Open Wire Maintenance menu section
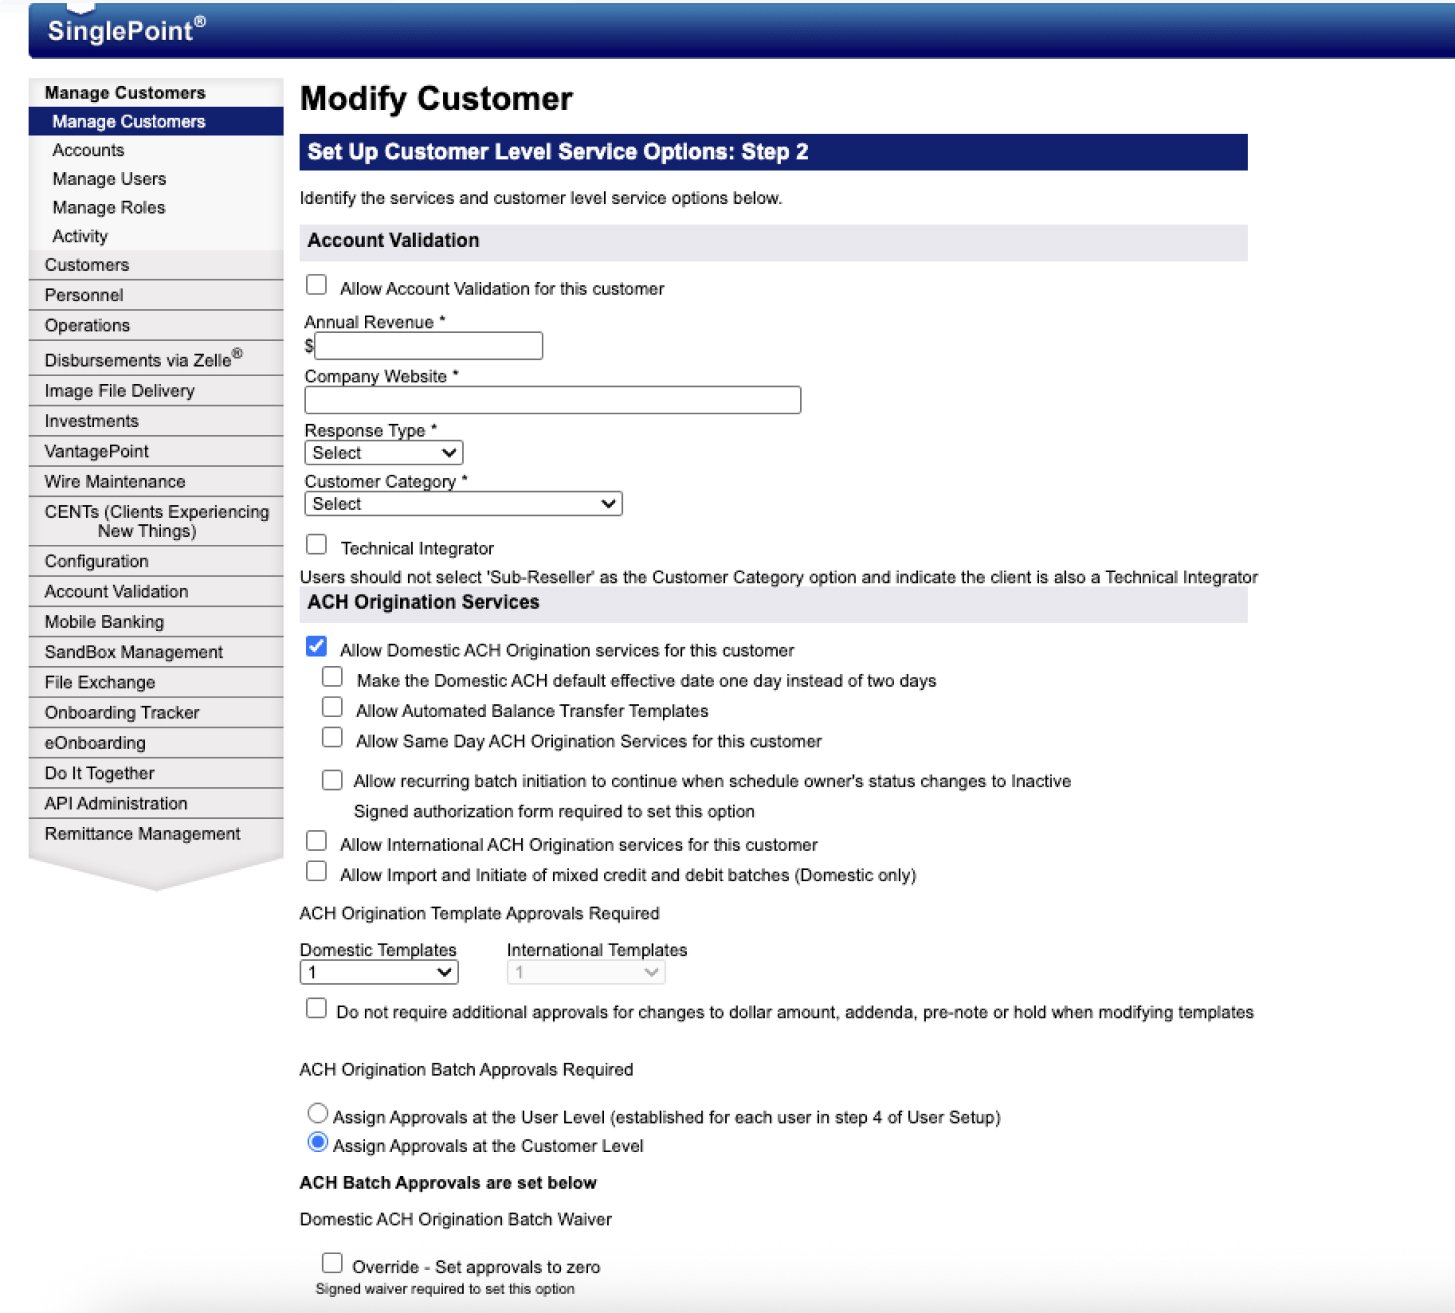 (x=156, y=481)
